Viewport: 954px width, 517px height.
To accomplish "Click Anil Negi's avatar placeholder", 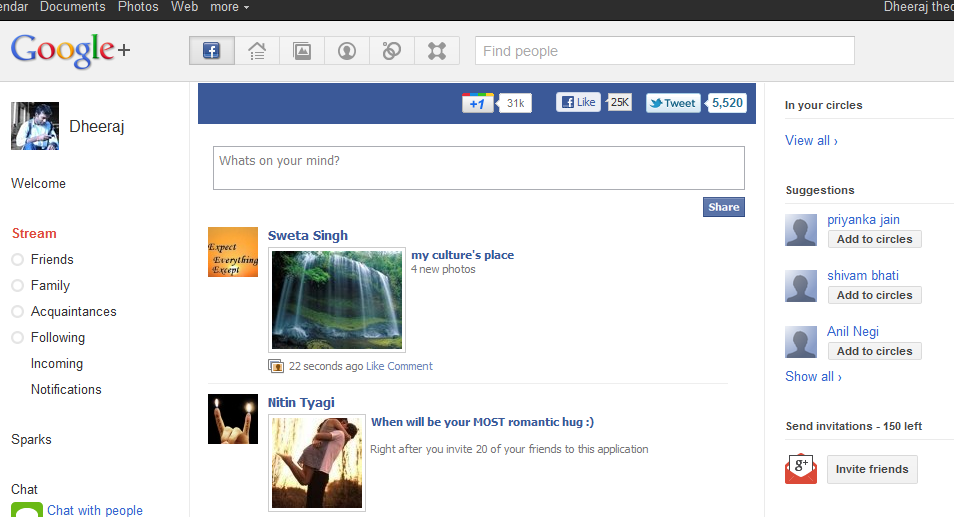I will pyautogui.click(x=801, y=342).
